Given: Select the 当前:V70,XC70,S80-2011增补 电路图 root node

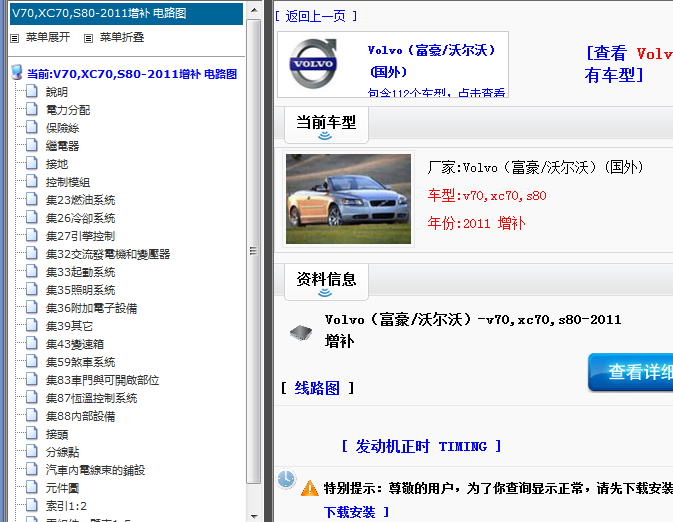Looking at the screenshot, I should [x=132, y=74].
